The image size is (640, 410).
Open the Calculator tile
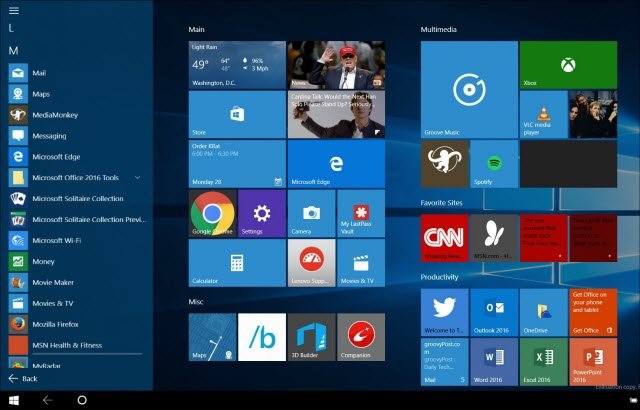pos(237,263)
